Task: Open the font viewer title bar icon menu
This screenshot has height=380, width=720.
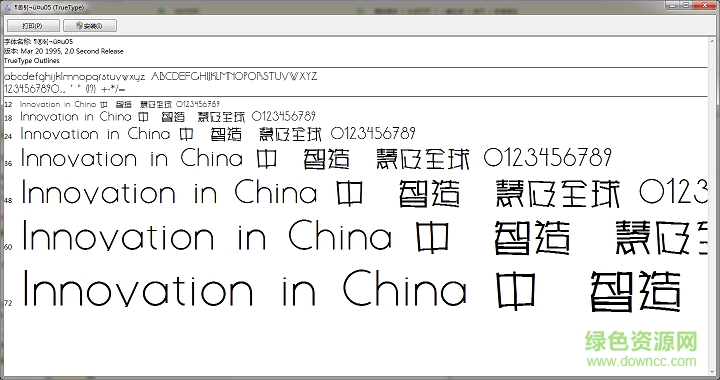Action: (7, 8)
